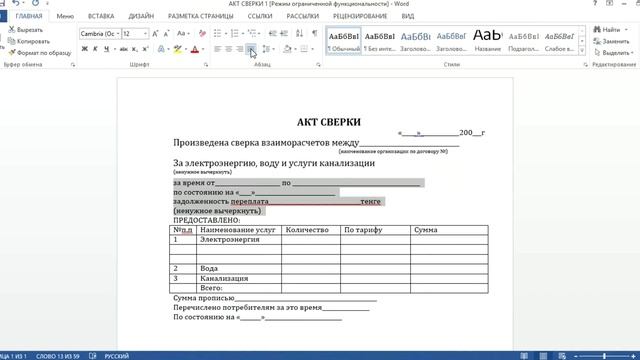640x360 pixels.
Task: Click the proofing book icon in the status bar
Action: 93,356
